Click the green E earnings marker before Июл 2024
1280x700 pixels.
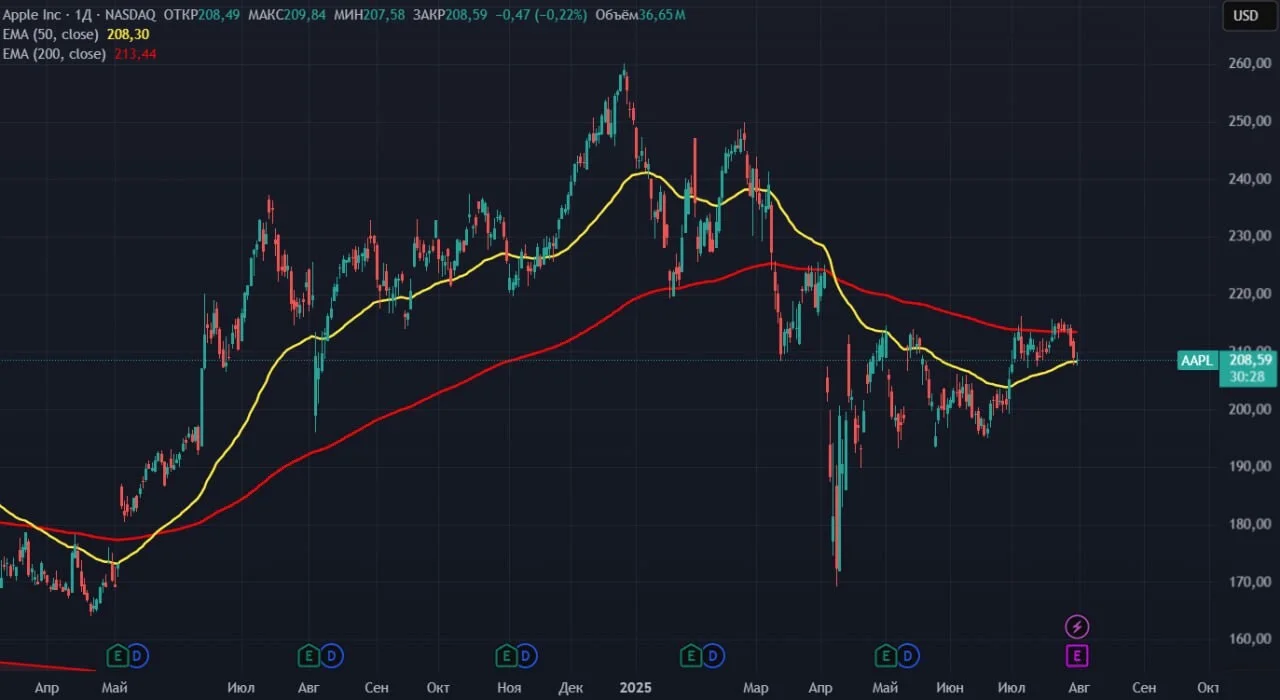tap(117, 656)
